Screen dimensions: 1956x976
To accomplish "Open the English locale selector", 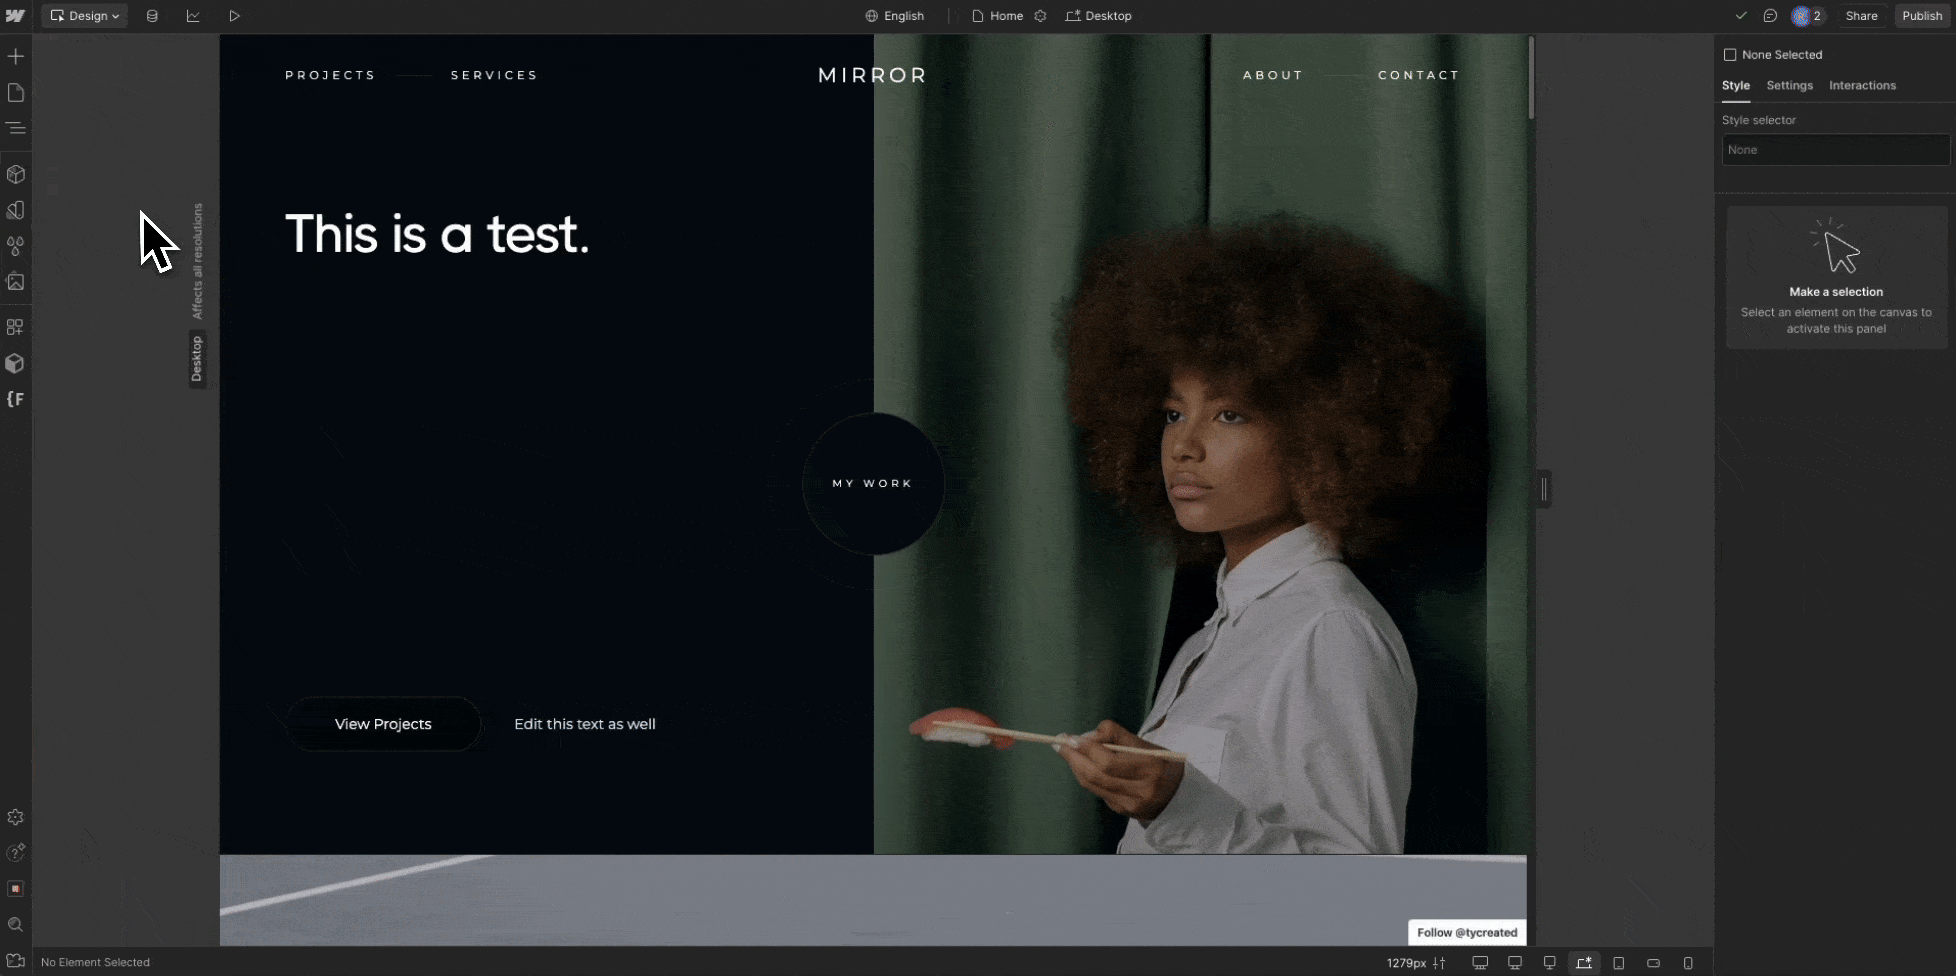I will tap(895, 16).
